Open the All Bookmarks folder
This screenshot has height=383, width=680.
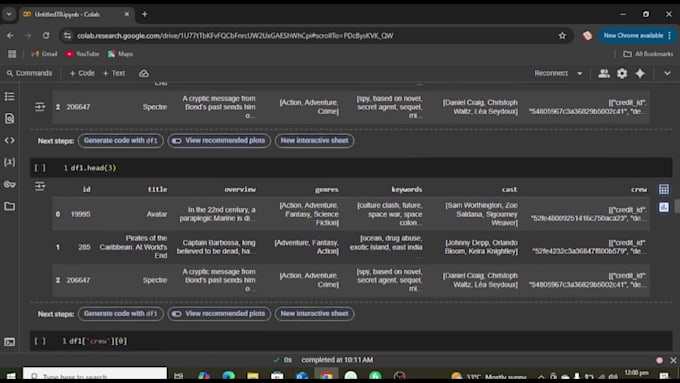tap(648, 54)
